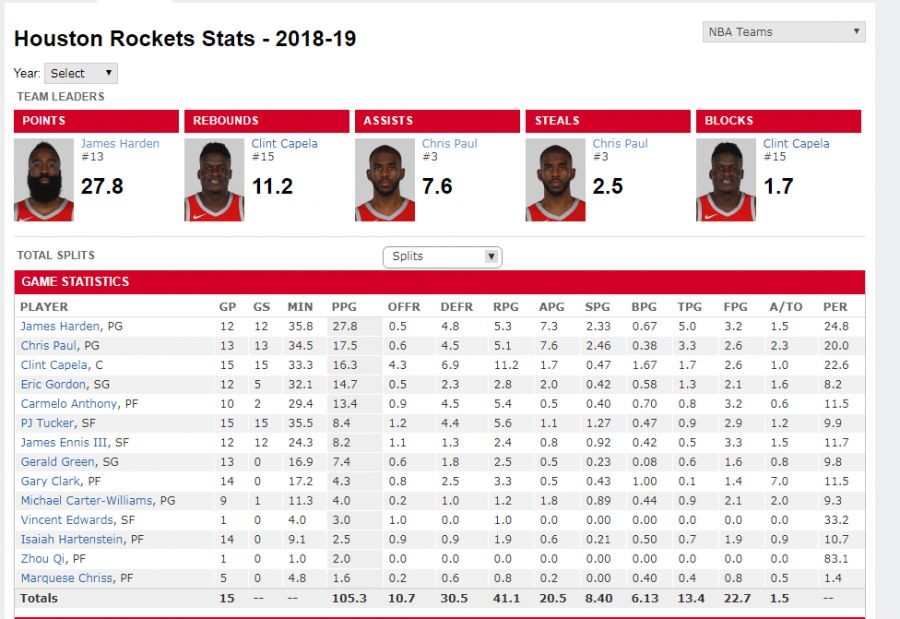Image resolution: width=900 pixels, height=619 pixels.
Task: Sort table by OFFR column header
Action: point(404,307)
